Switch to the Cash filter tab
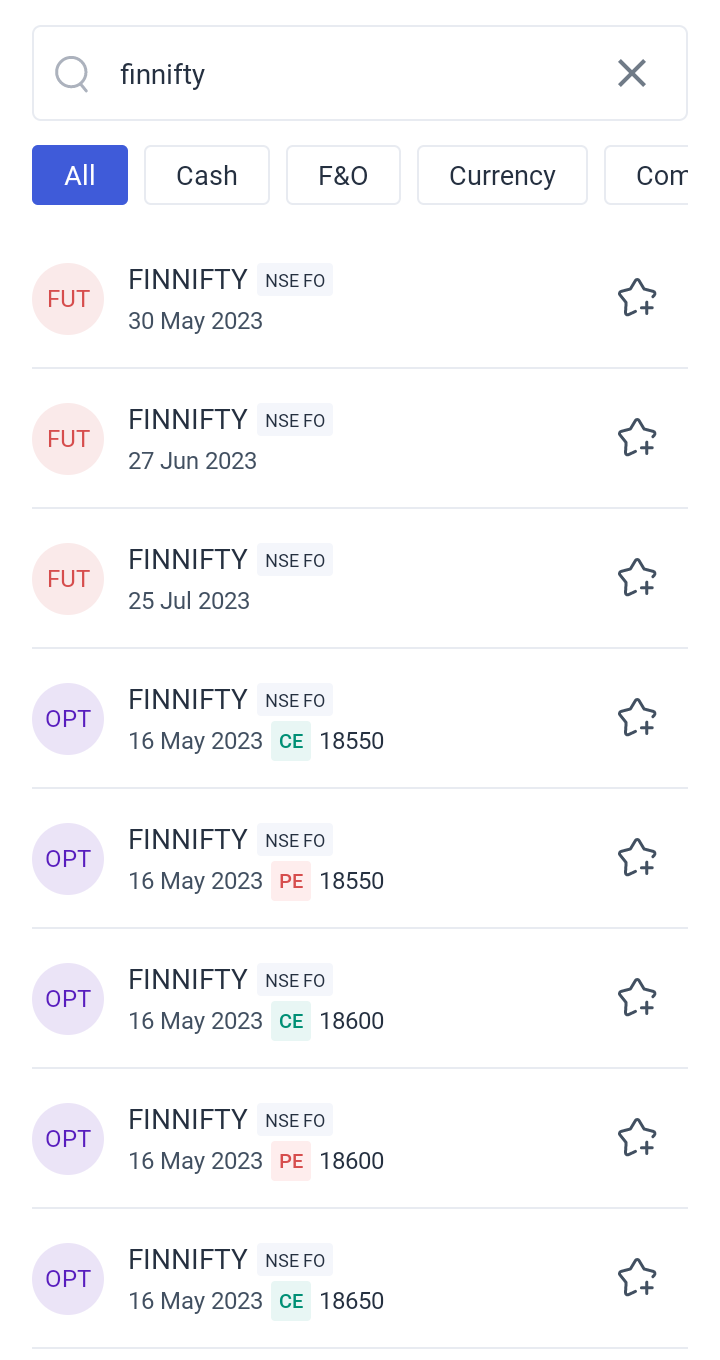 [x=207, y=175]
